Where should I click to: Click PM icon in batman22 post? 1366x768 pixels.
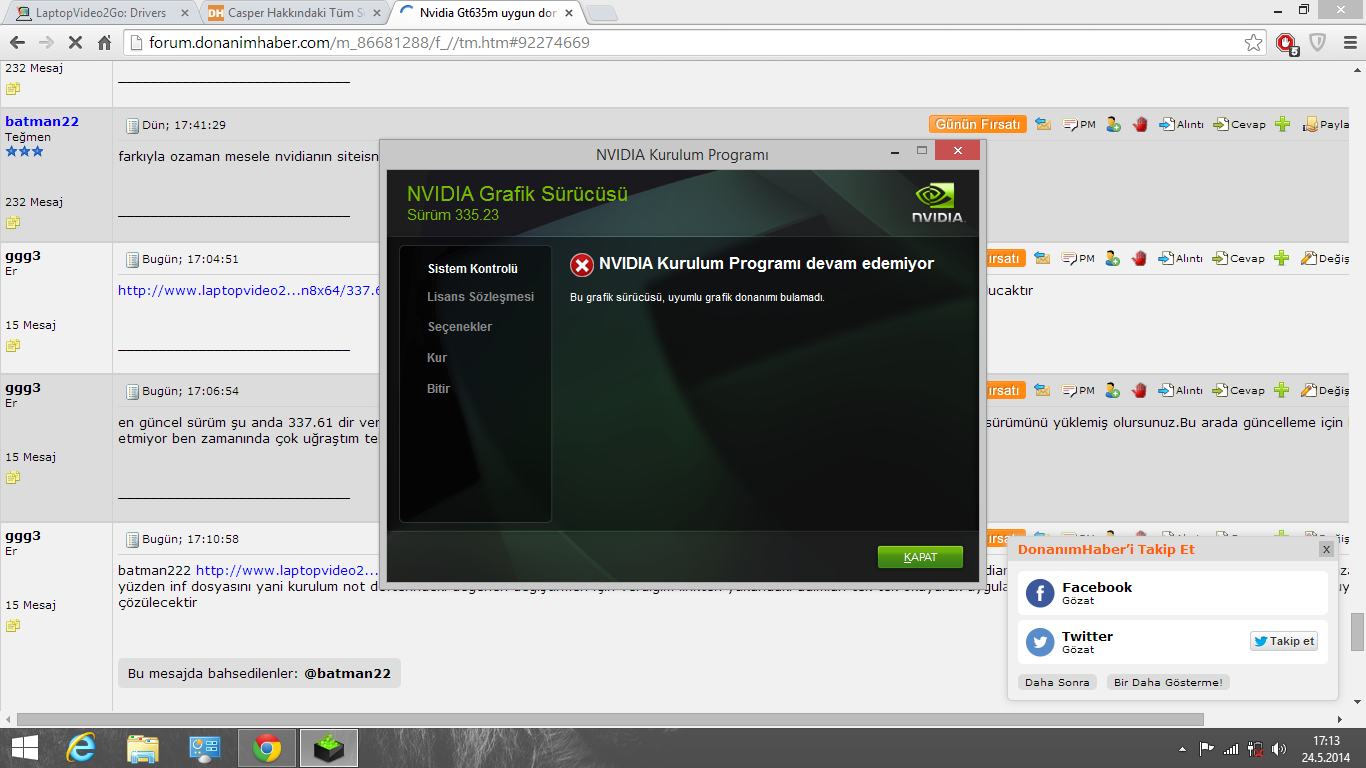click(x=1079, y=125)
